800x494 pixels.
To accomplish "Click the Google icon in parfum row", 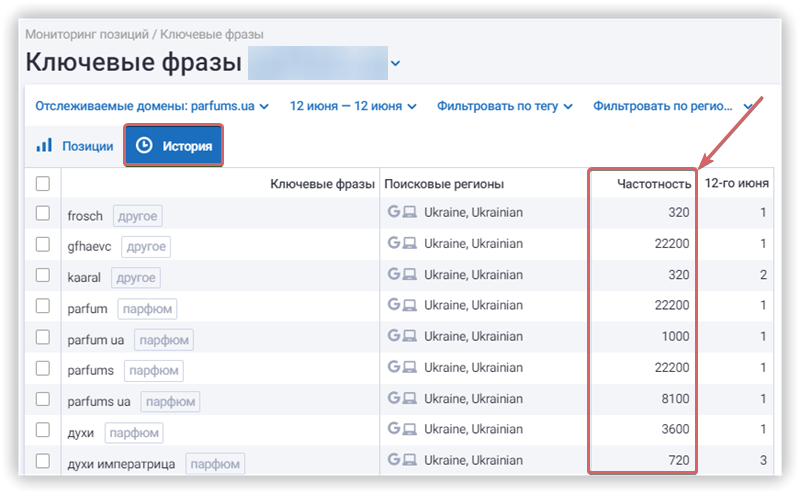I will [x=393, y=304].
